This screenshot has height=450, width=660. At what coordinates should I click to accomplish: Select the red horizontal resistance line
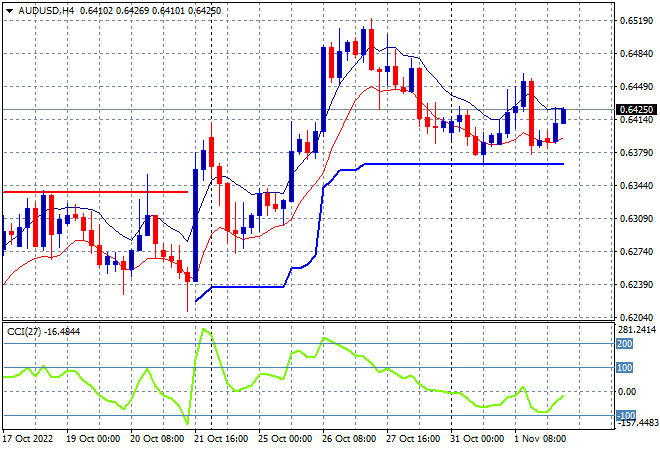(x=96, y=192)
